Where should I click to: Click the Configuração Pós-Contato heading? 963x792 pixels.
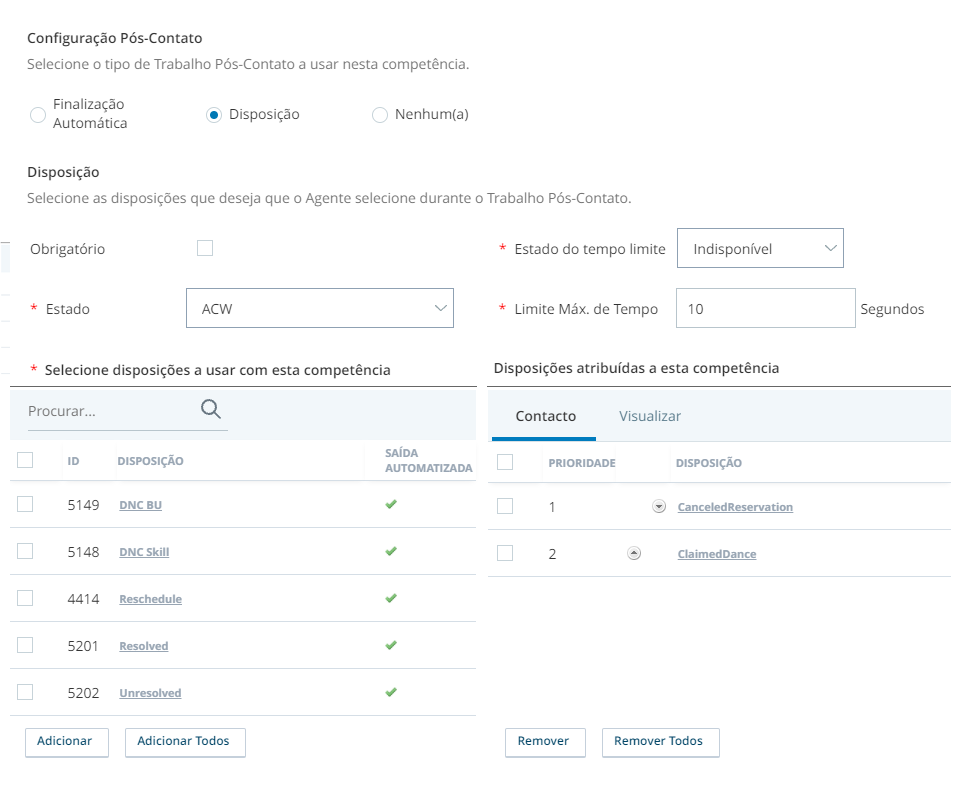(115, 38)
